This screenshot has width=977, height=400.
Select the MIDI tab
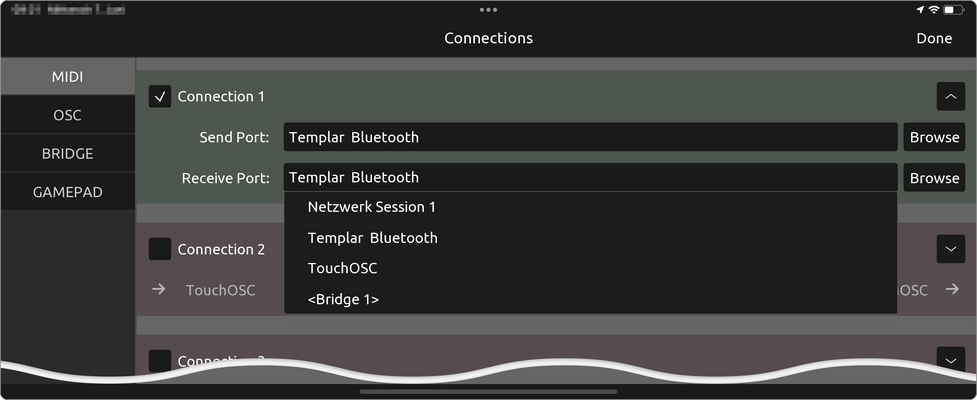click(67, 77)
